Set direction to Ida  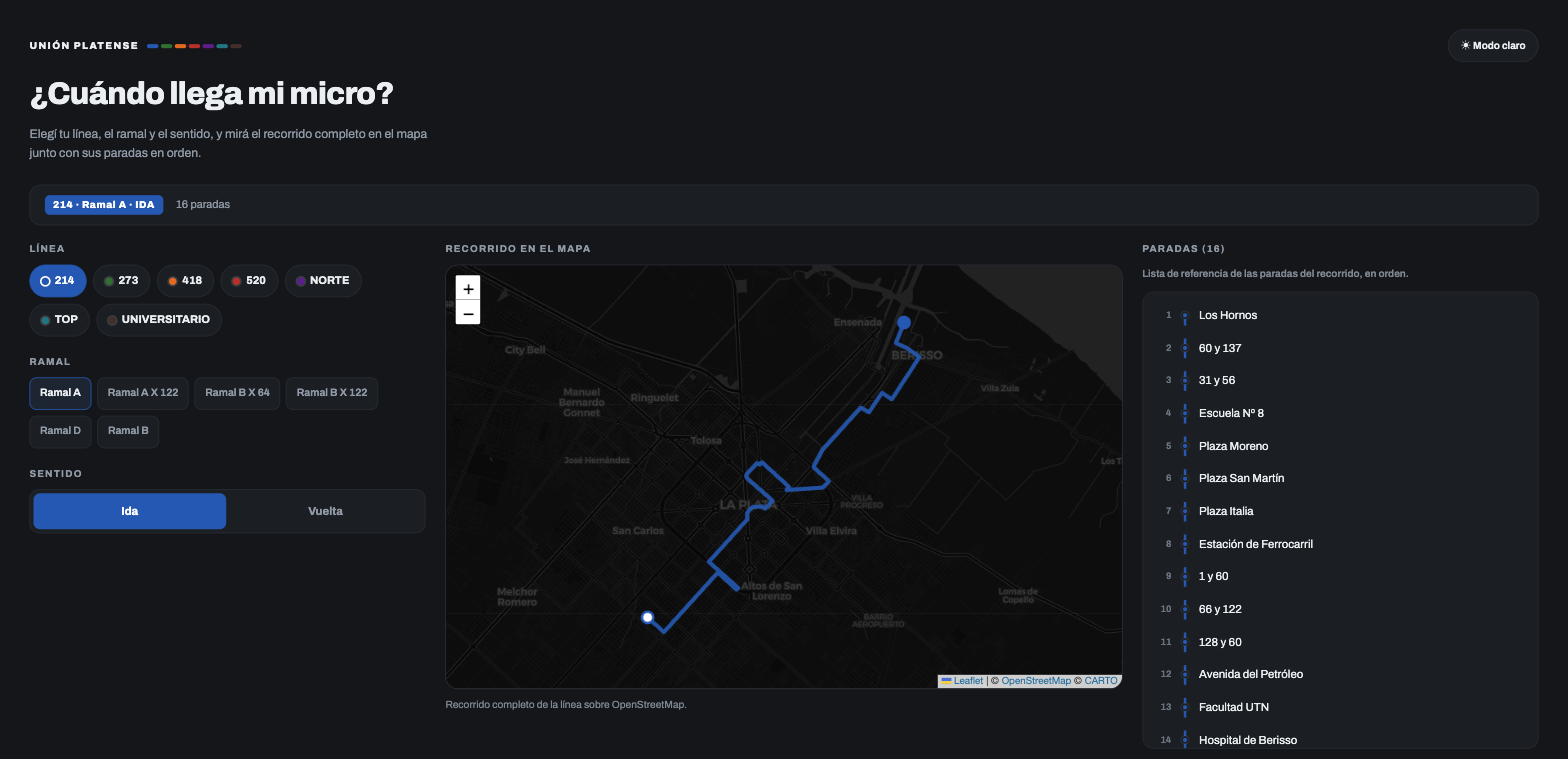point(130,511)
